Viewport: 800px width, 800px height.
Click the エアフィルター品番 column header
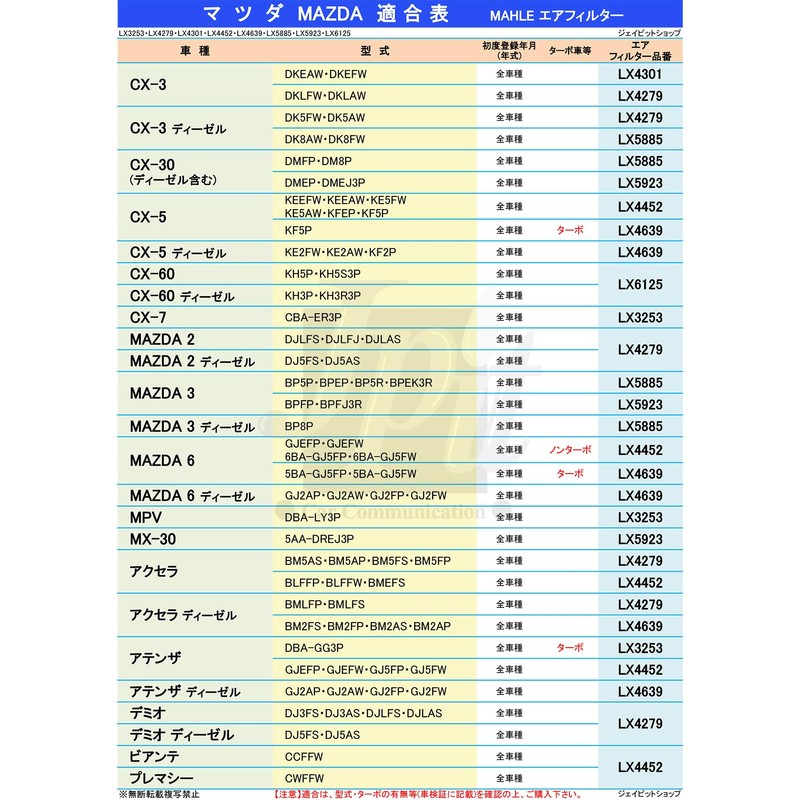[640, 51]
